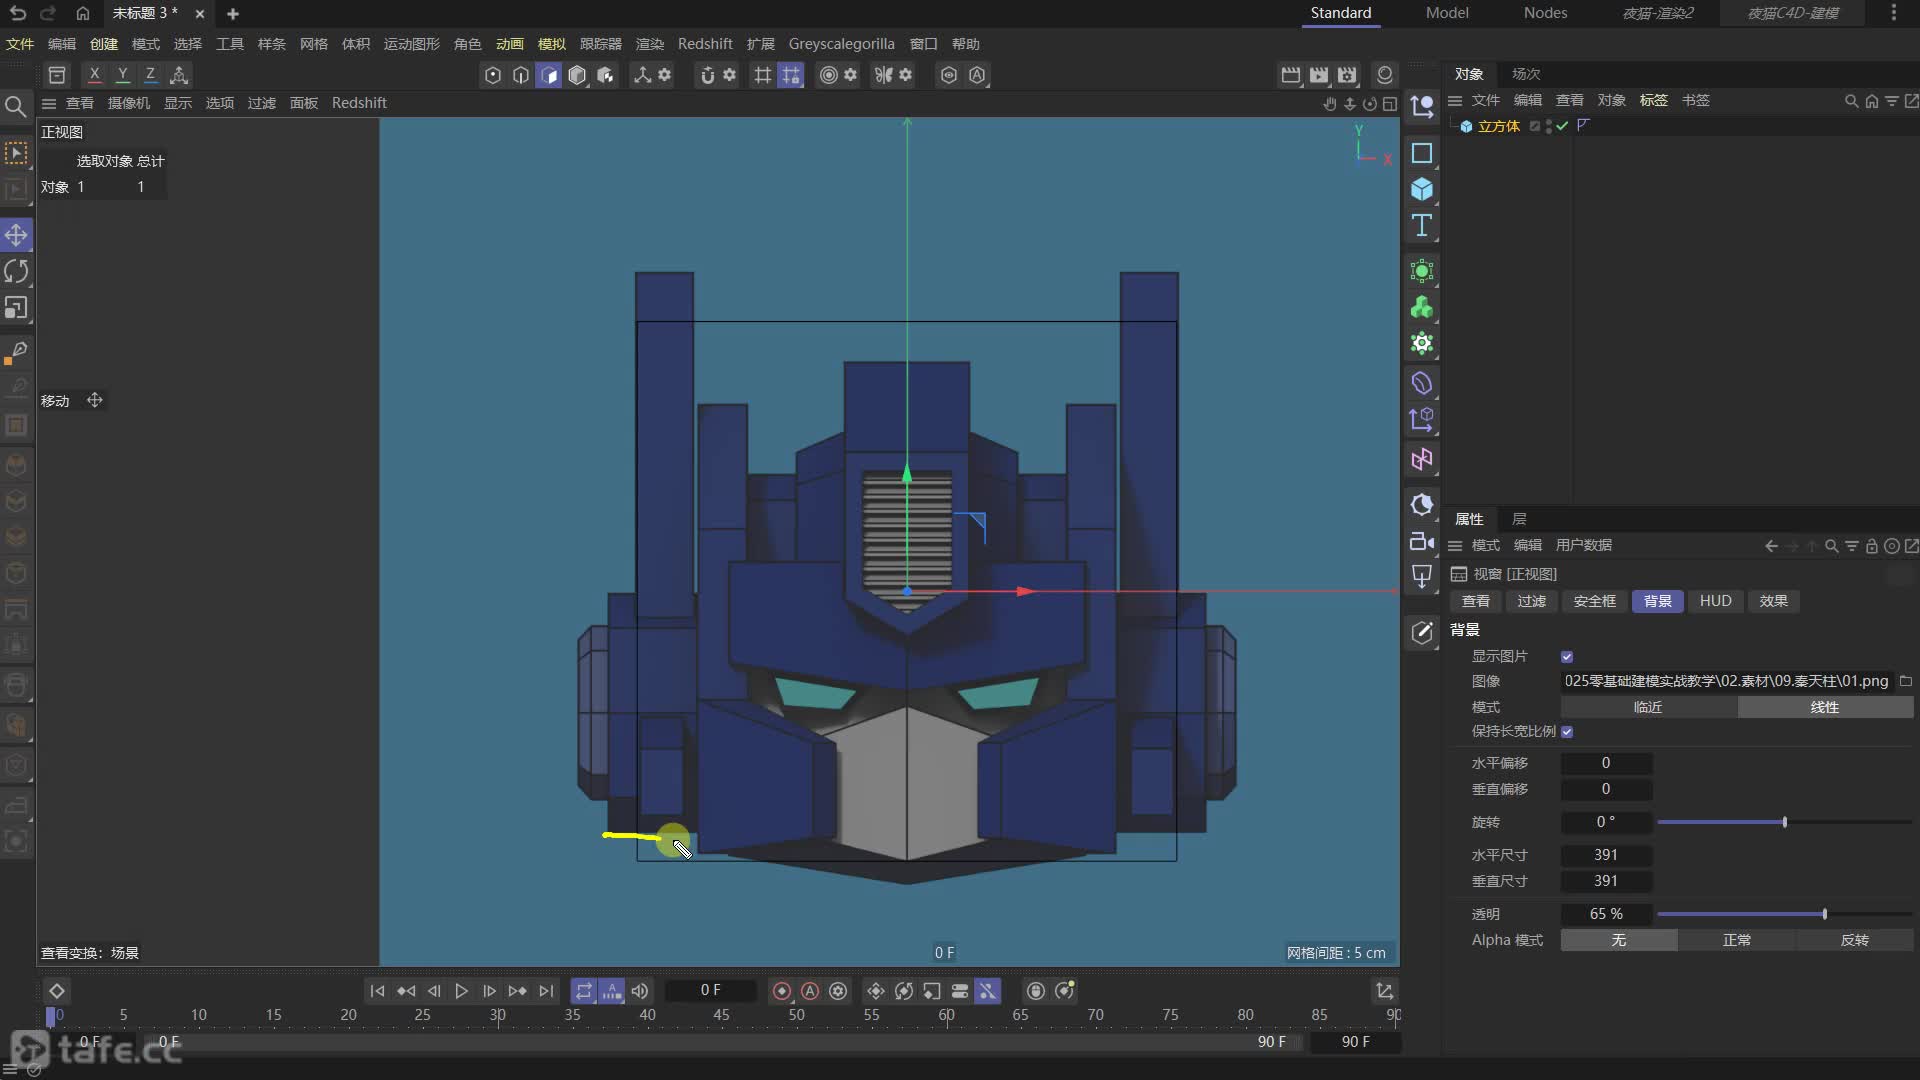This screenshot has height=1080, width=1920.
Task: Set Alpha mode to 正常
Action: [1737, 940]
